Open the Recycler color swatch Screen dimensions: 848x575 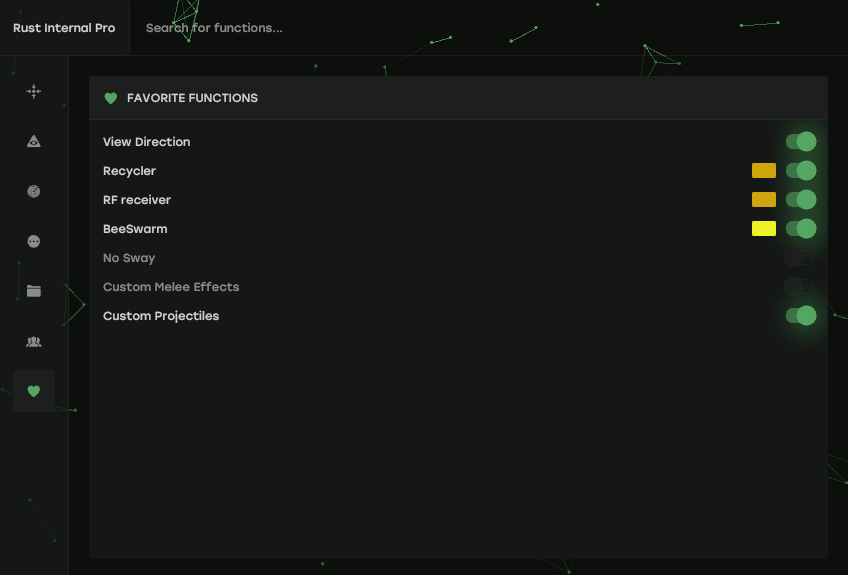[764, 170]
